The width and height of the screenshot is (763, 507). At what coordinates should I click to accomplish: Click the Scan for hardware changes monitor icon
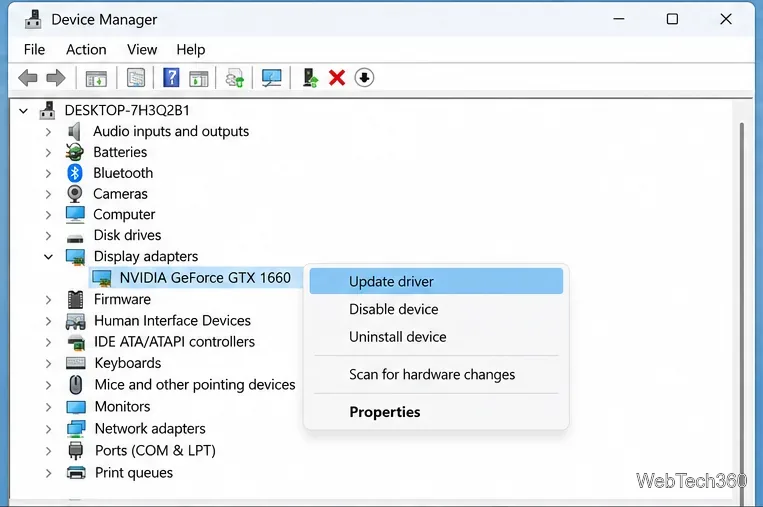click(272, 78)
